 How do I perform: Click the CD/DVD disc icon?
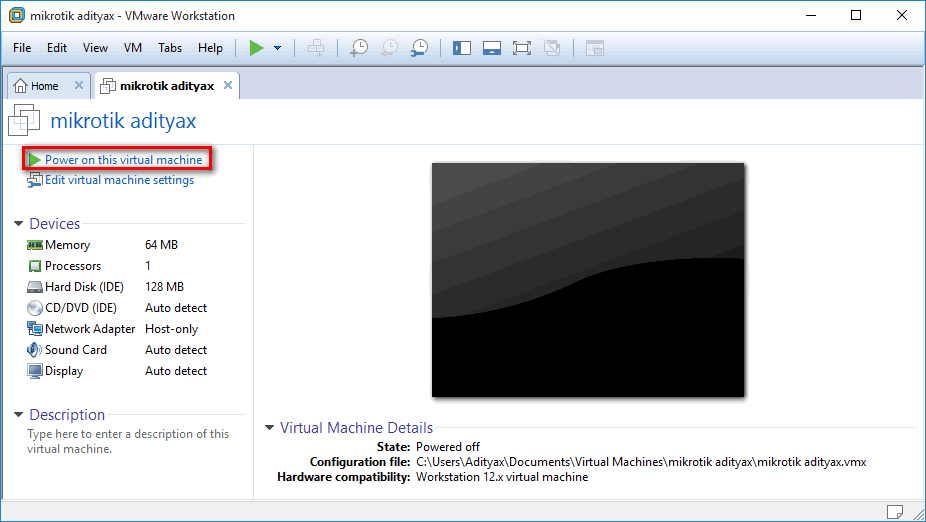[x=35, y=308]
